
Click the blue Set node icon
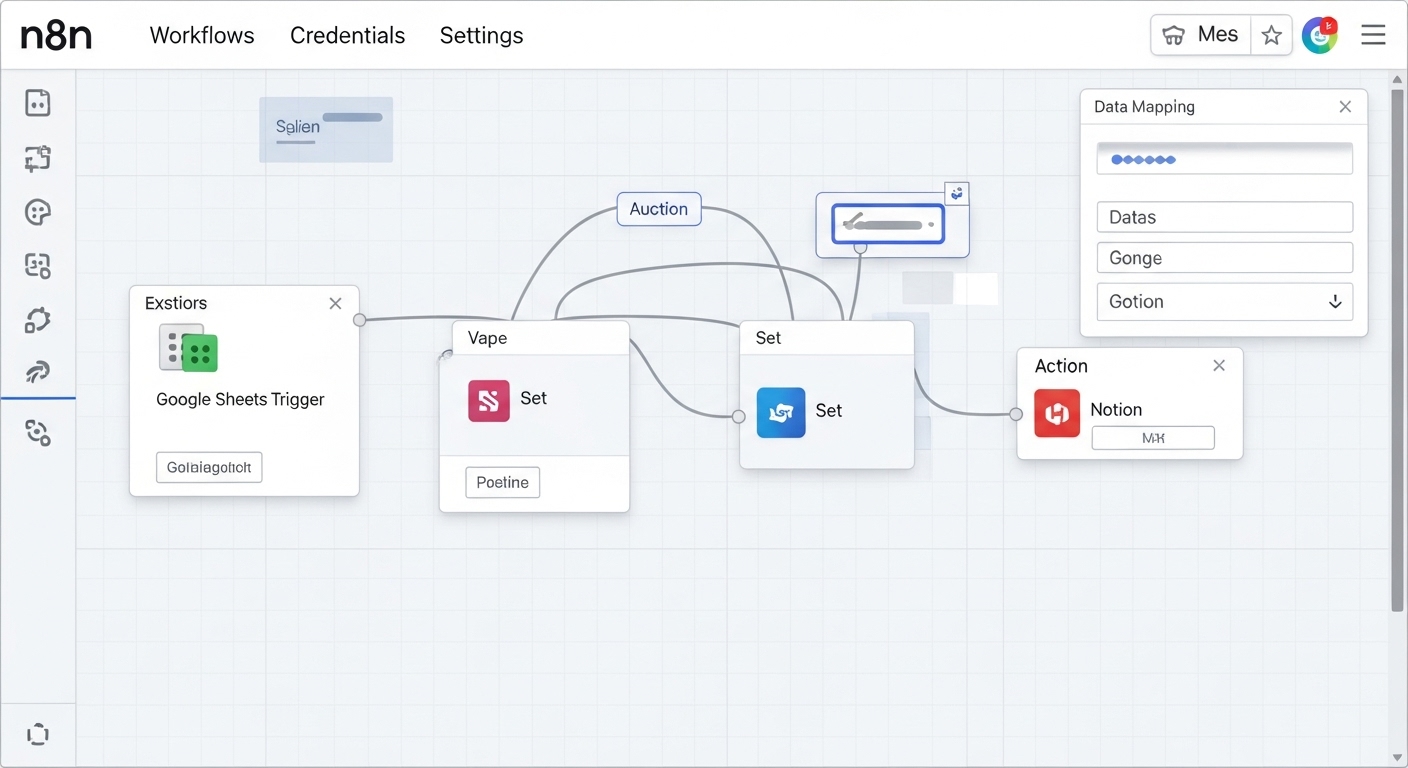coord(781,413)
